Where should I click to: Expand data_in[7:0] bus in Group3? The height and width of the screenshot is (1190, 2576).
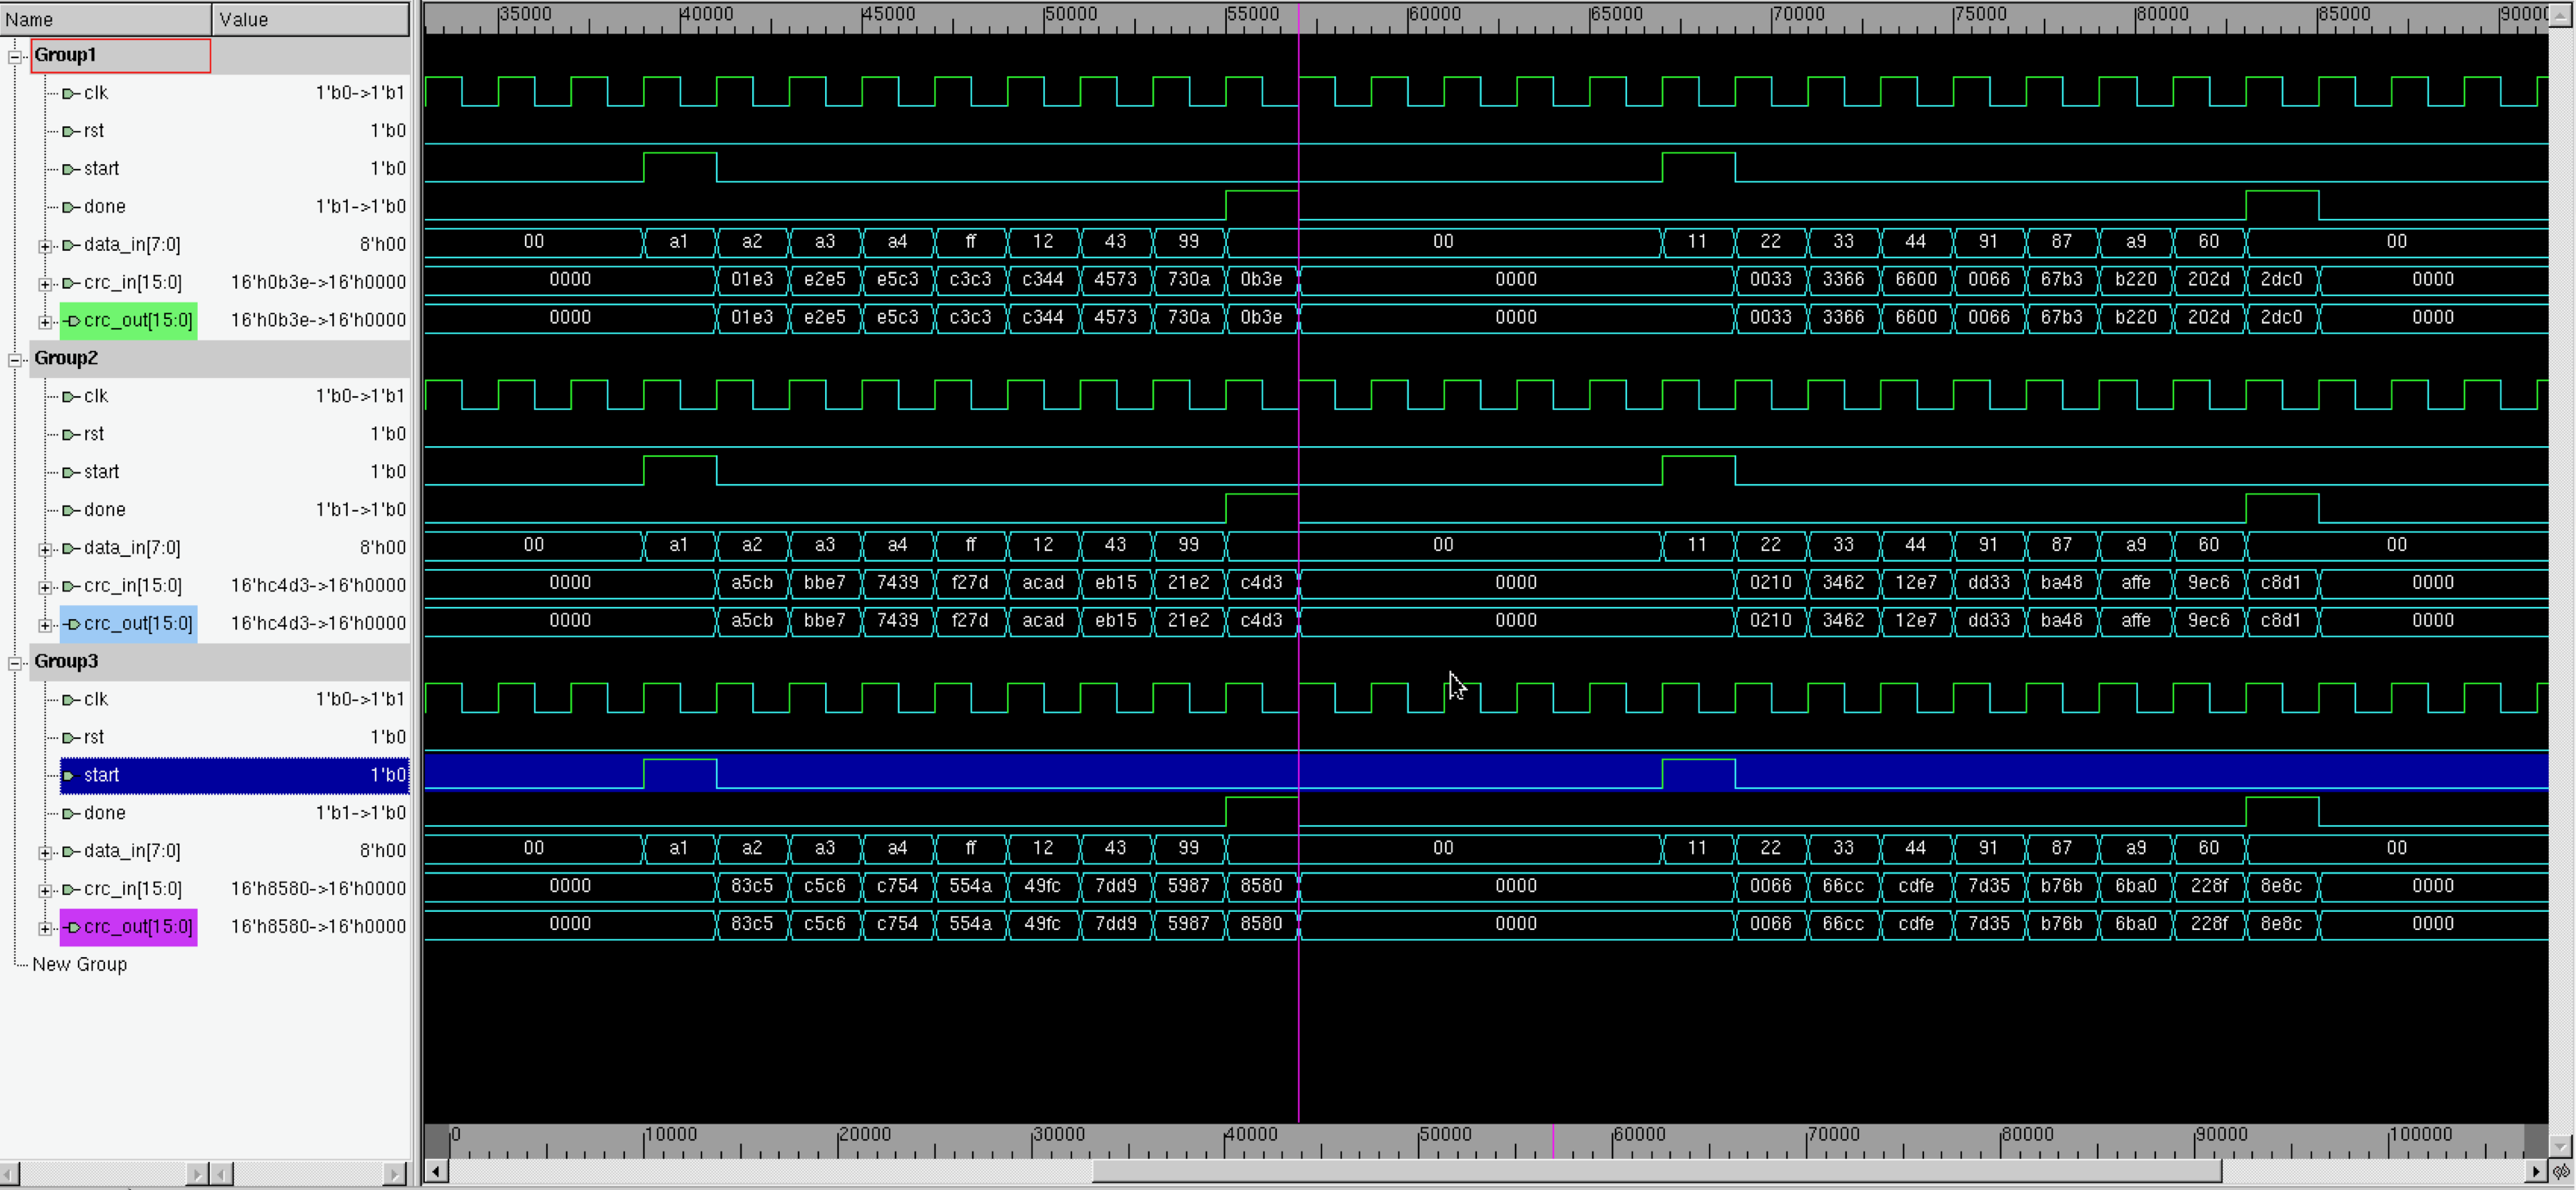tap(45, 852)
